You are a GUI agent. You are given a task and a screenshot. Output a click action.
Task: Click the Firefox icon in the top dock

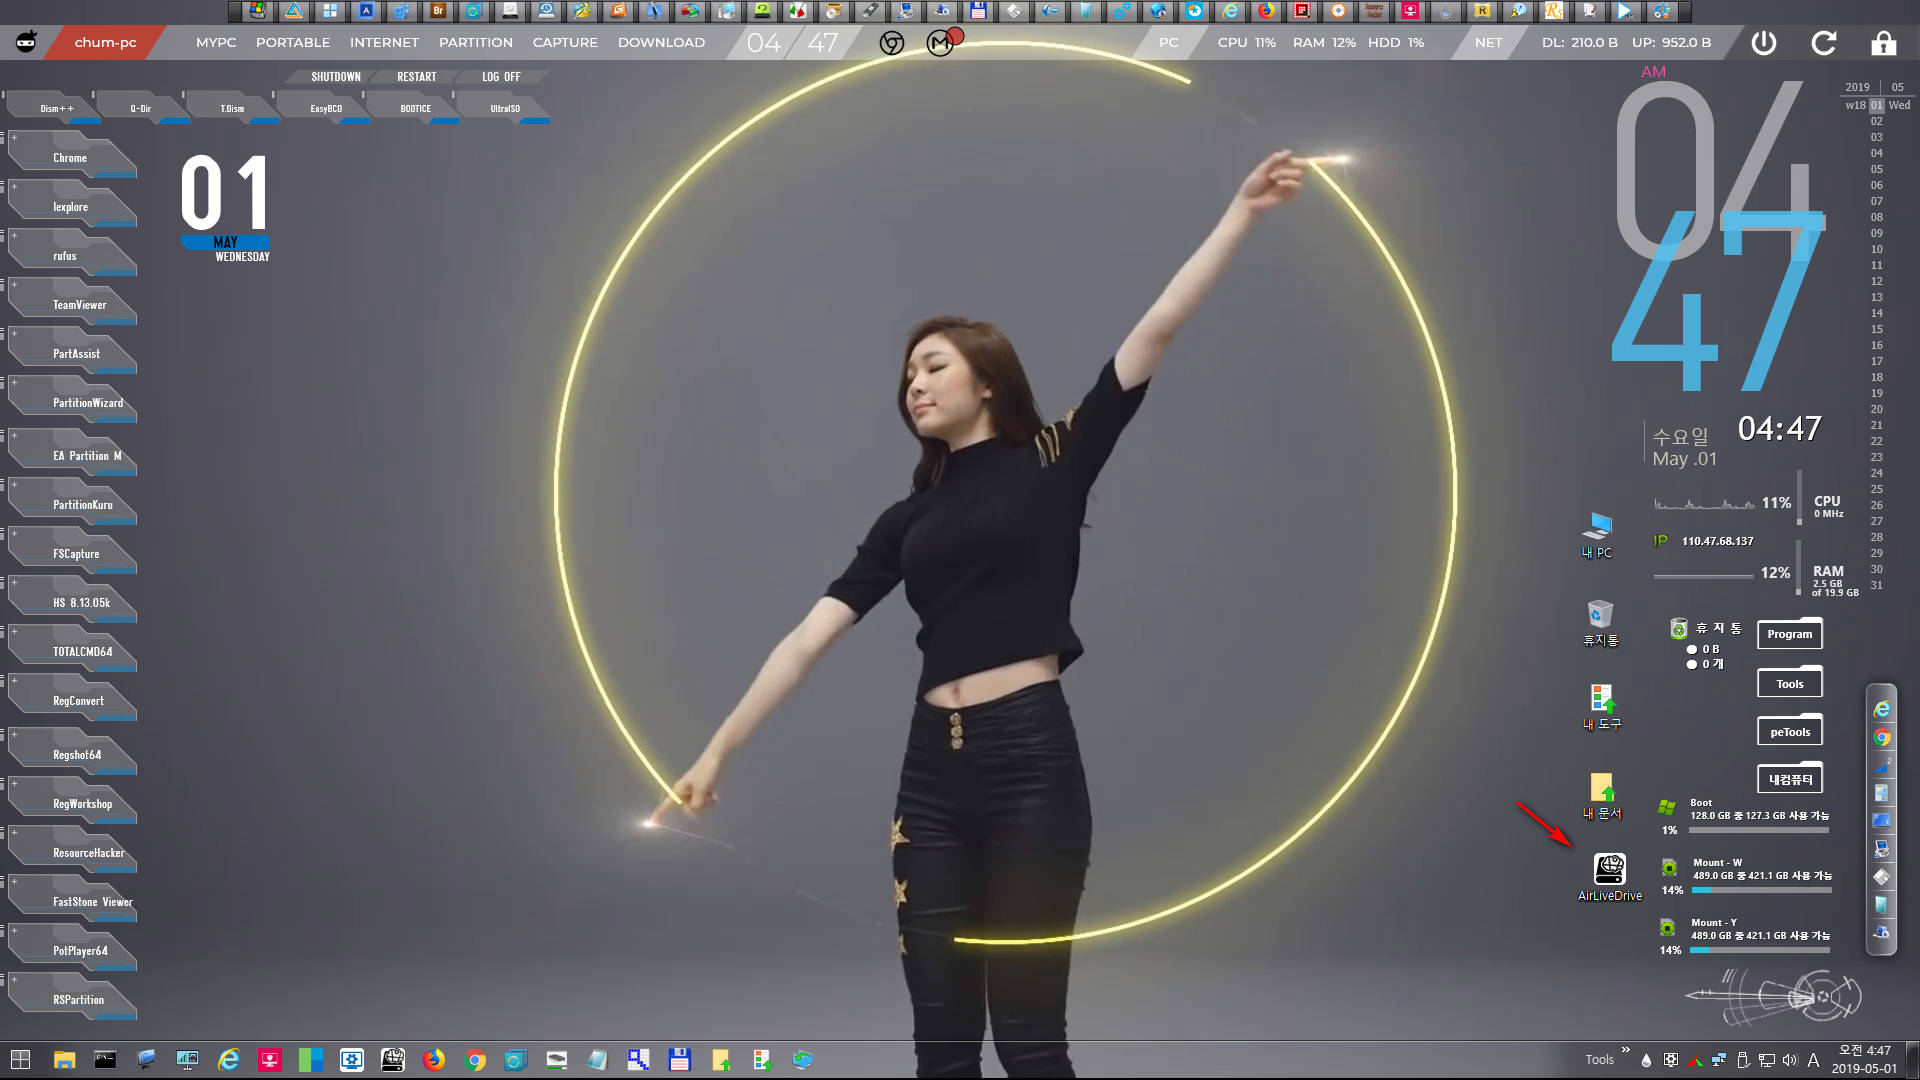click(1266, 11)
